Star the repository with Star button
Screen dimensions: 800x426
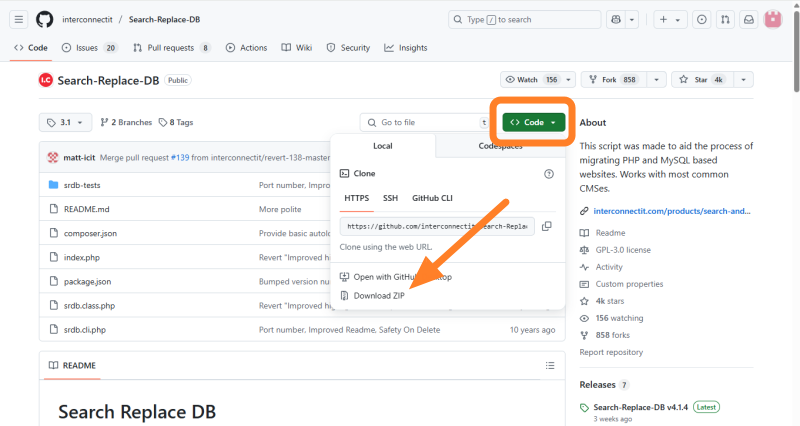click(x=703, y=80)
